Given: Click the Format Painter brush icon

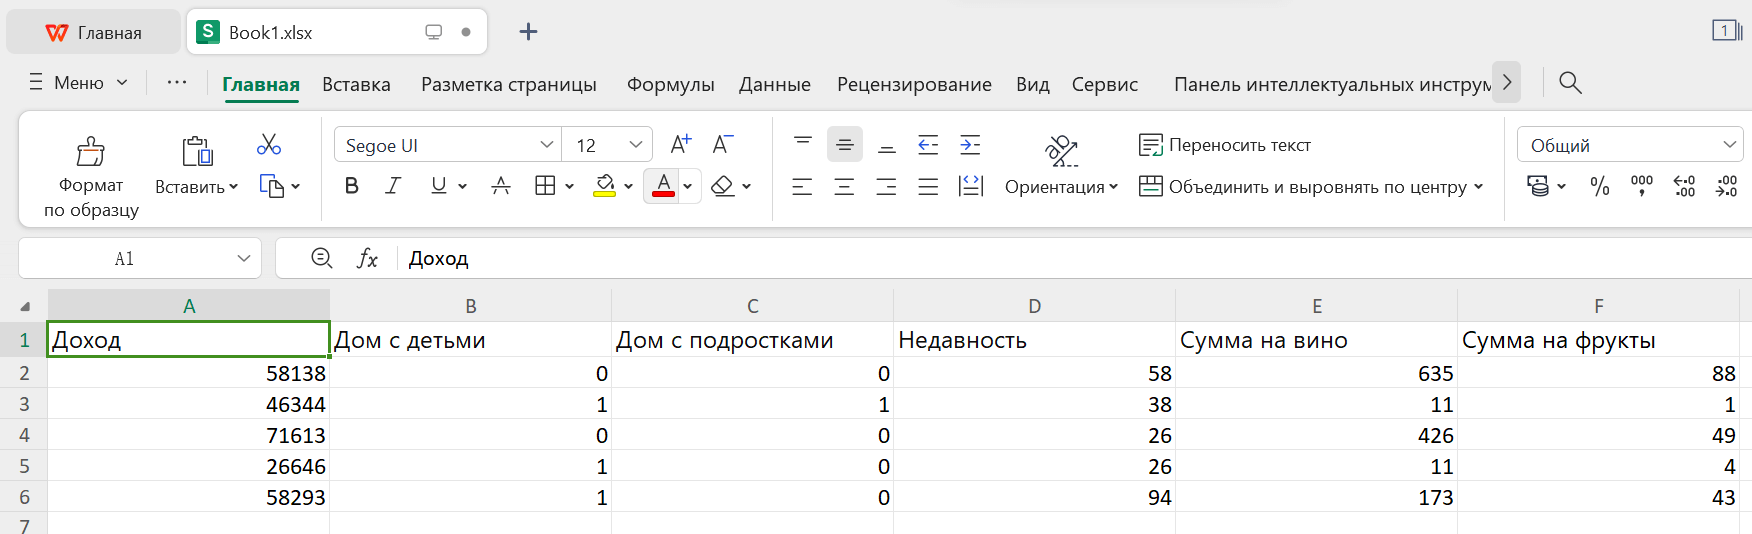Looking at the screenshot, I should click(91, 151).
